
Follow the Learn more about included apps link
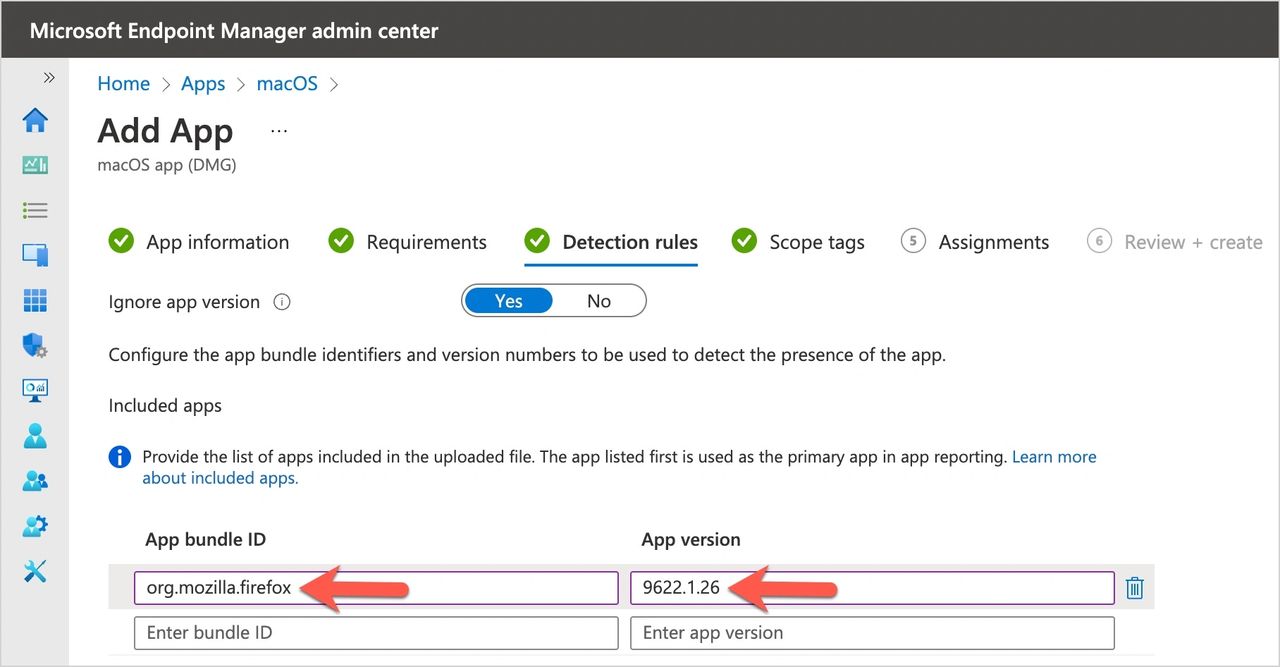click(x=1054, y=457)
